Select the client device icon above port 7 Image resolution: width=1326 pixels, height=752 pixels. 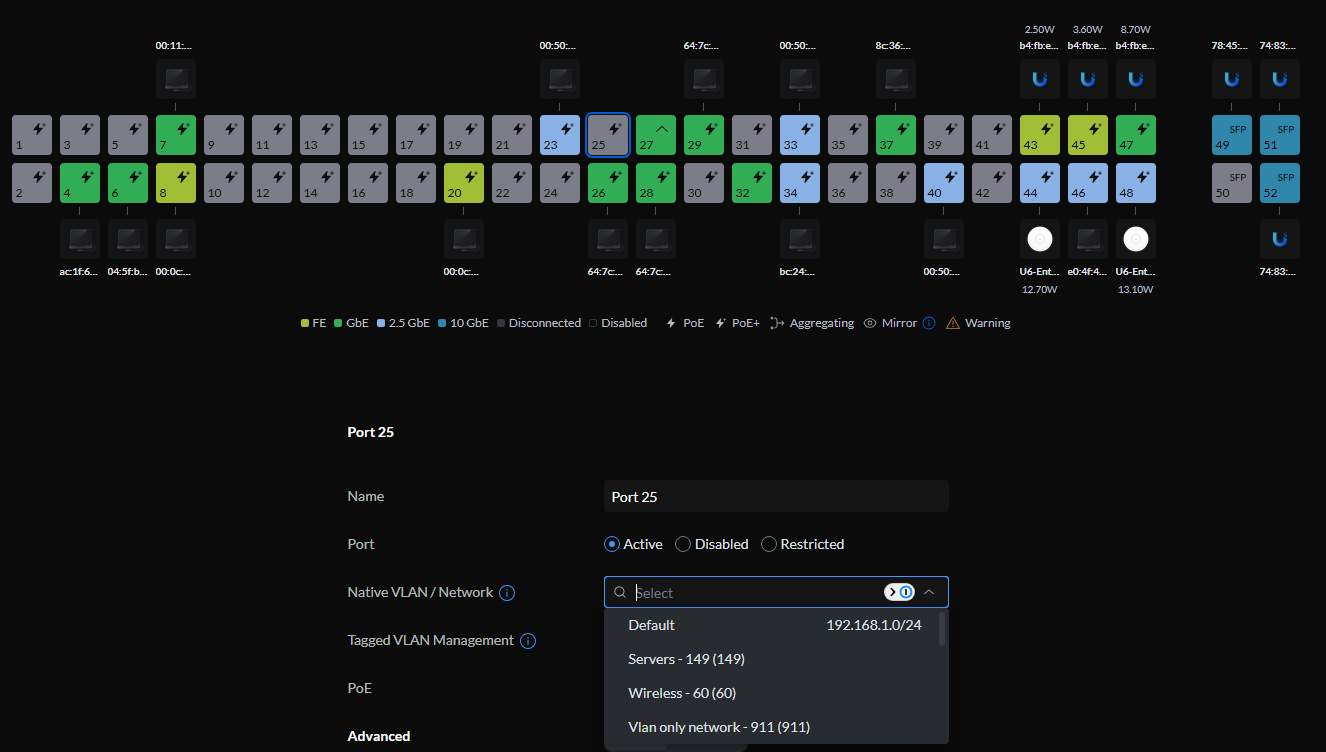coord(175,79)
